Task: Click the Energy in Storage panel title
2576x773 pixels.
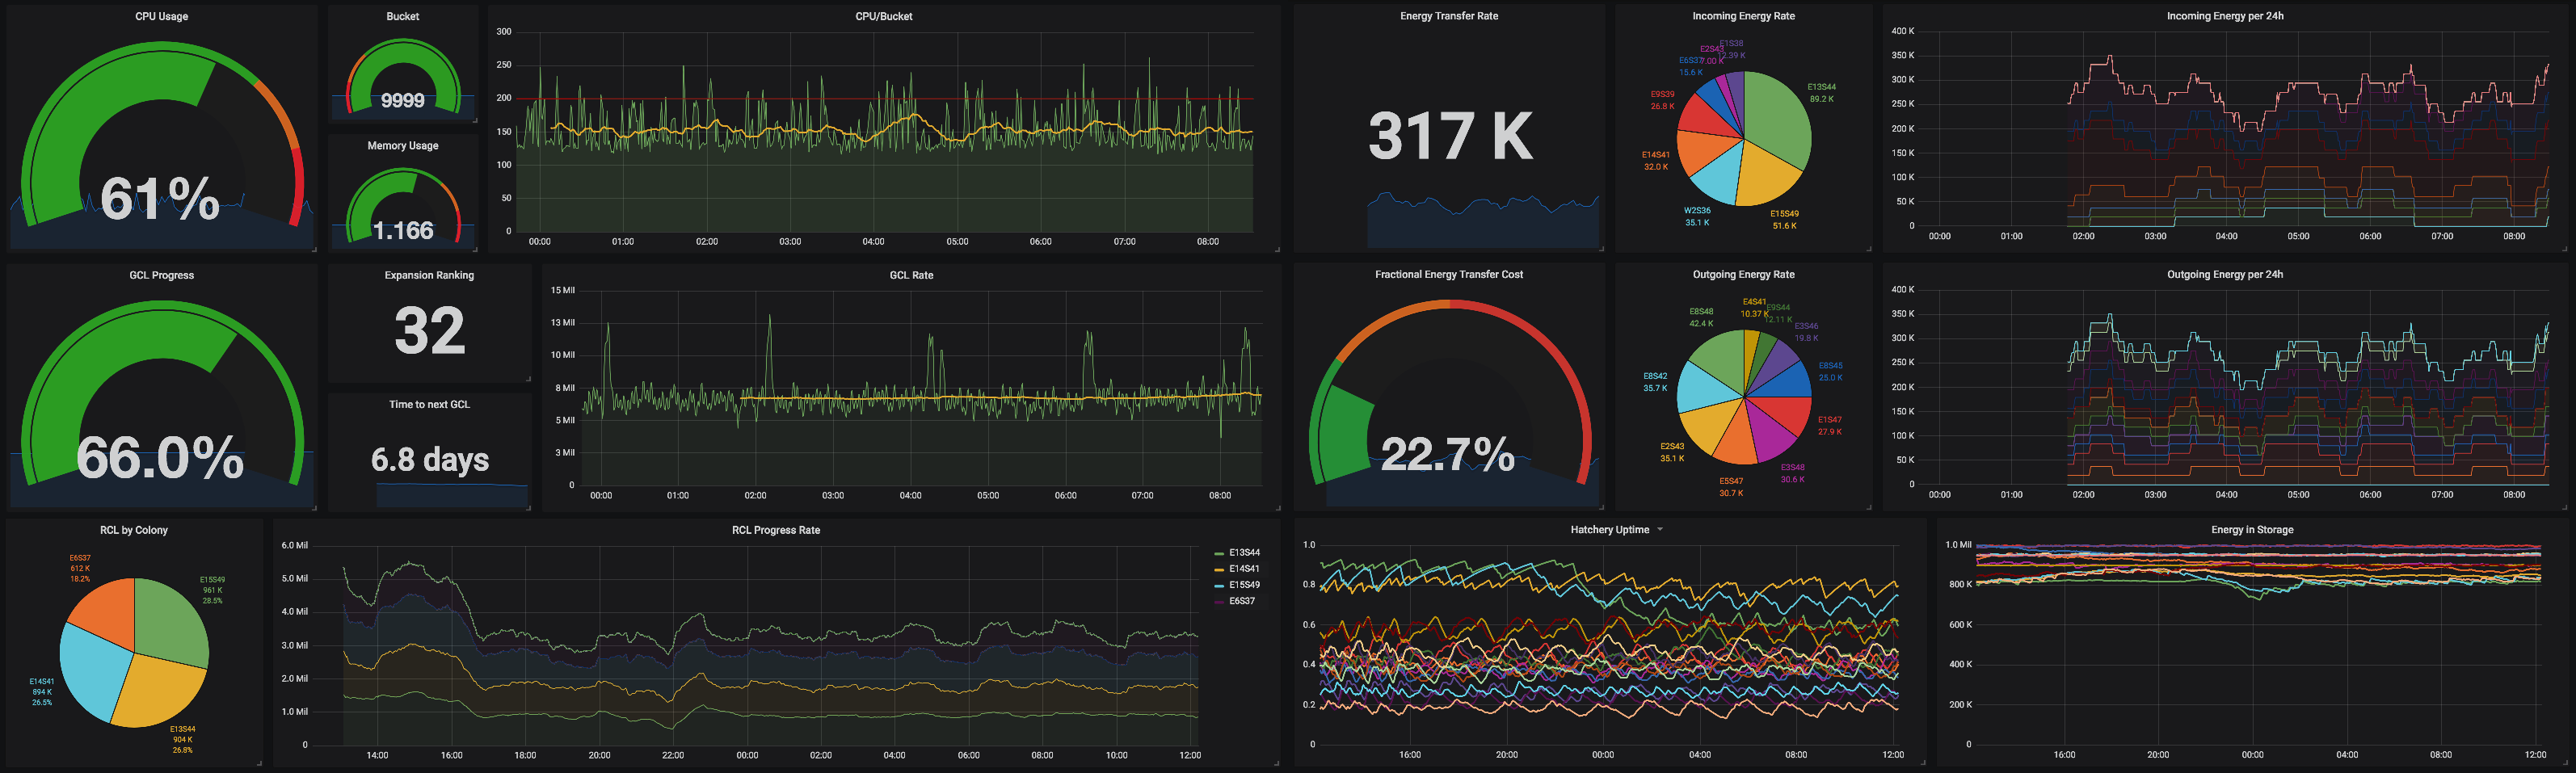Action: (x=2252, y=530)
